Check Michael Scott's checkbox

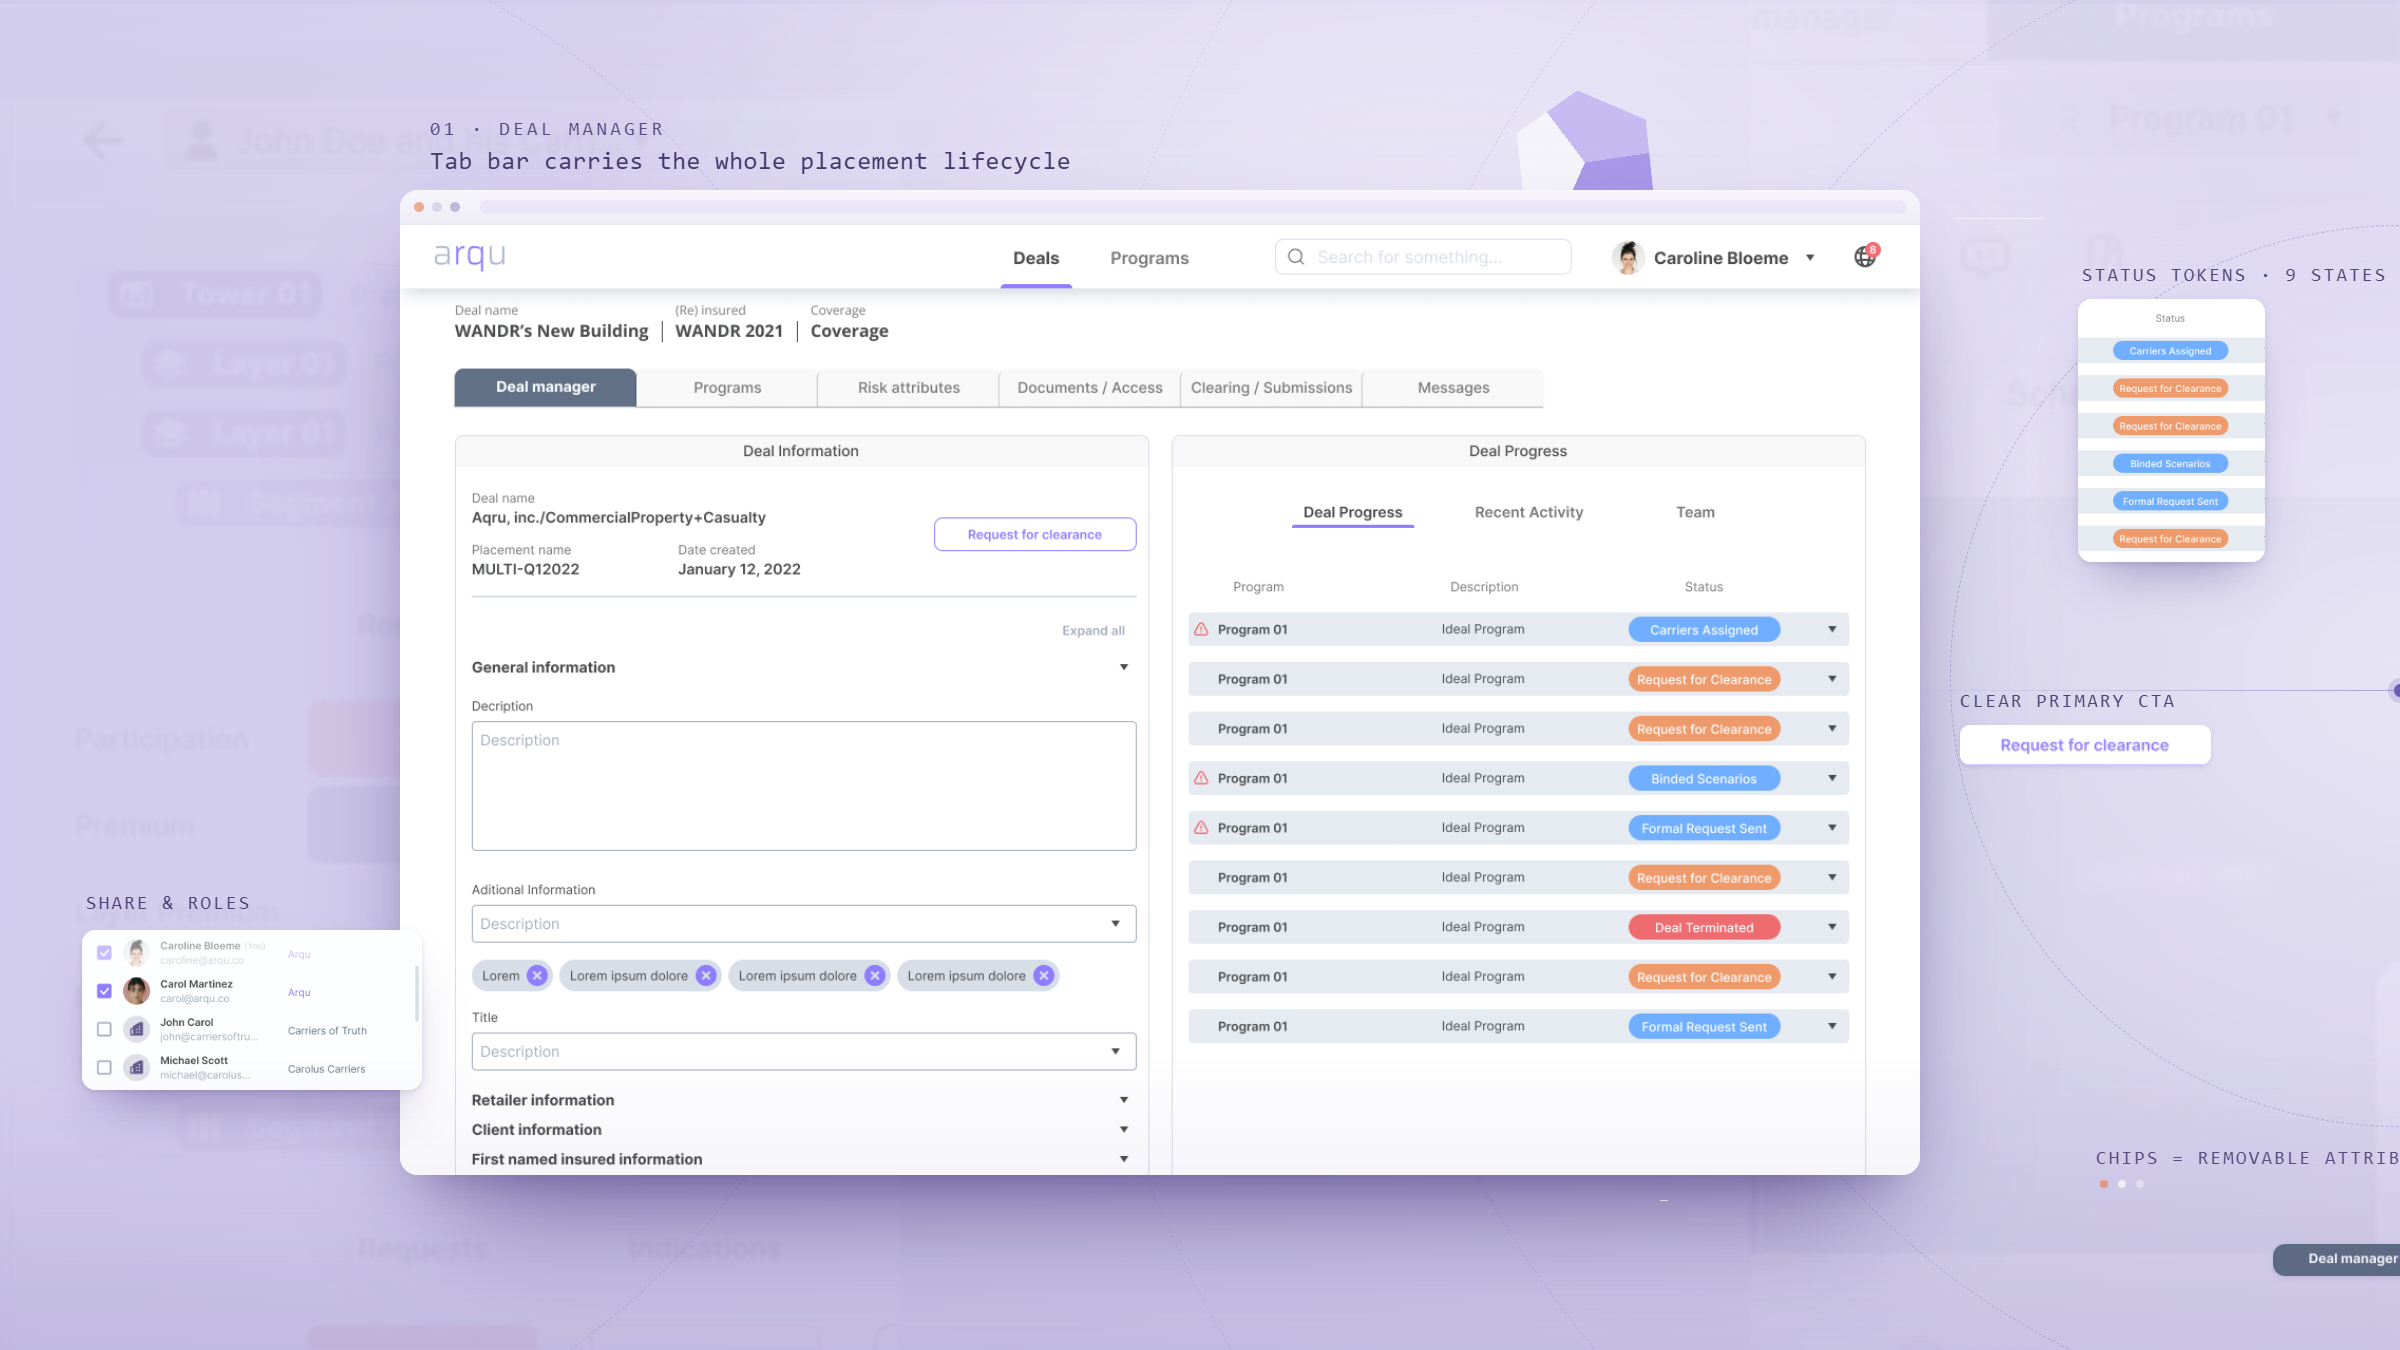(104, 1067)
